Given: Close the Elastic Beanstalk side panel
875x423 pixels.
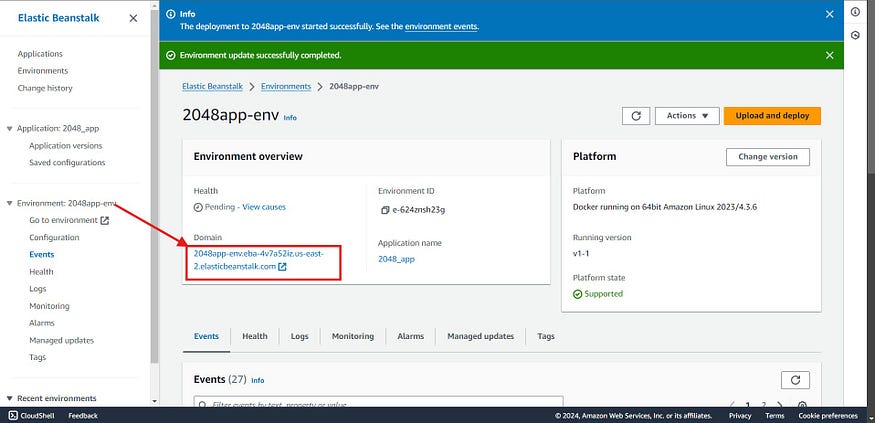Looking at the screenshot, I should coord(133,18).
